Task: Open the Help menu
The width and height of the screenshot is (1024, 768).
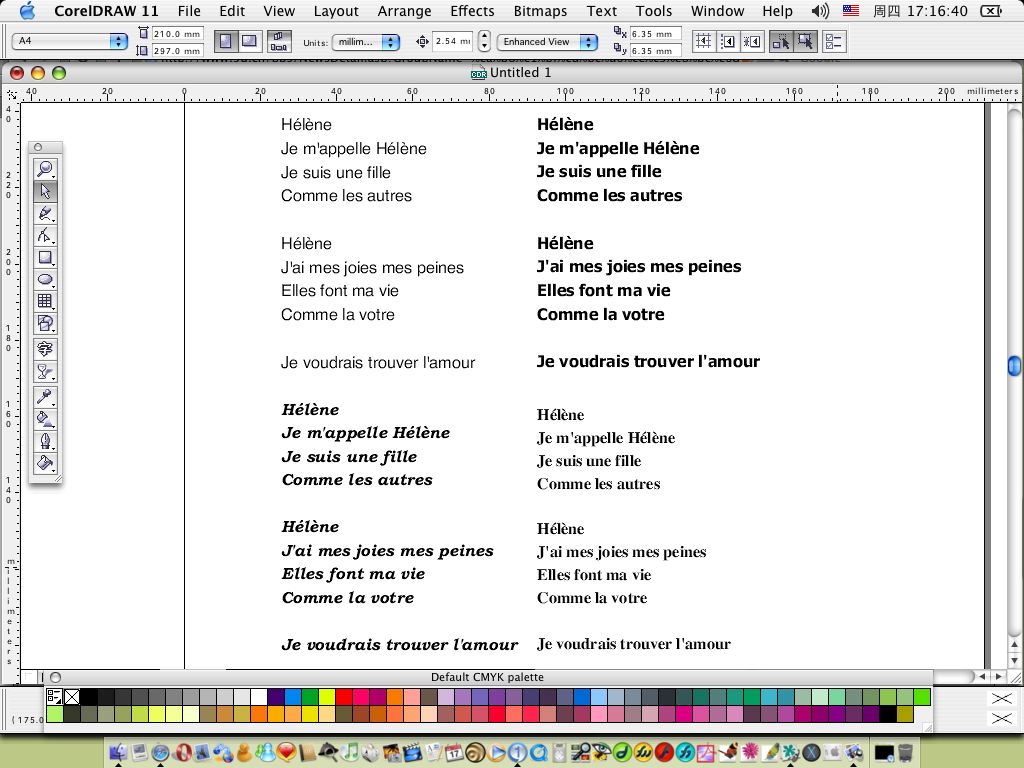Action: click(777, 11)
